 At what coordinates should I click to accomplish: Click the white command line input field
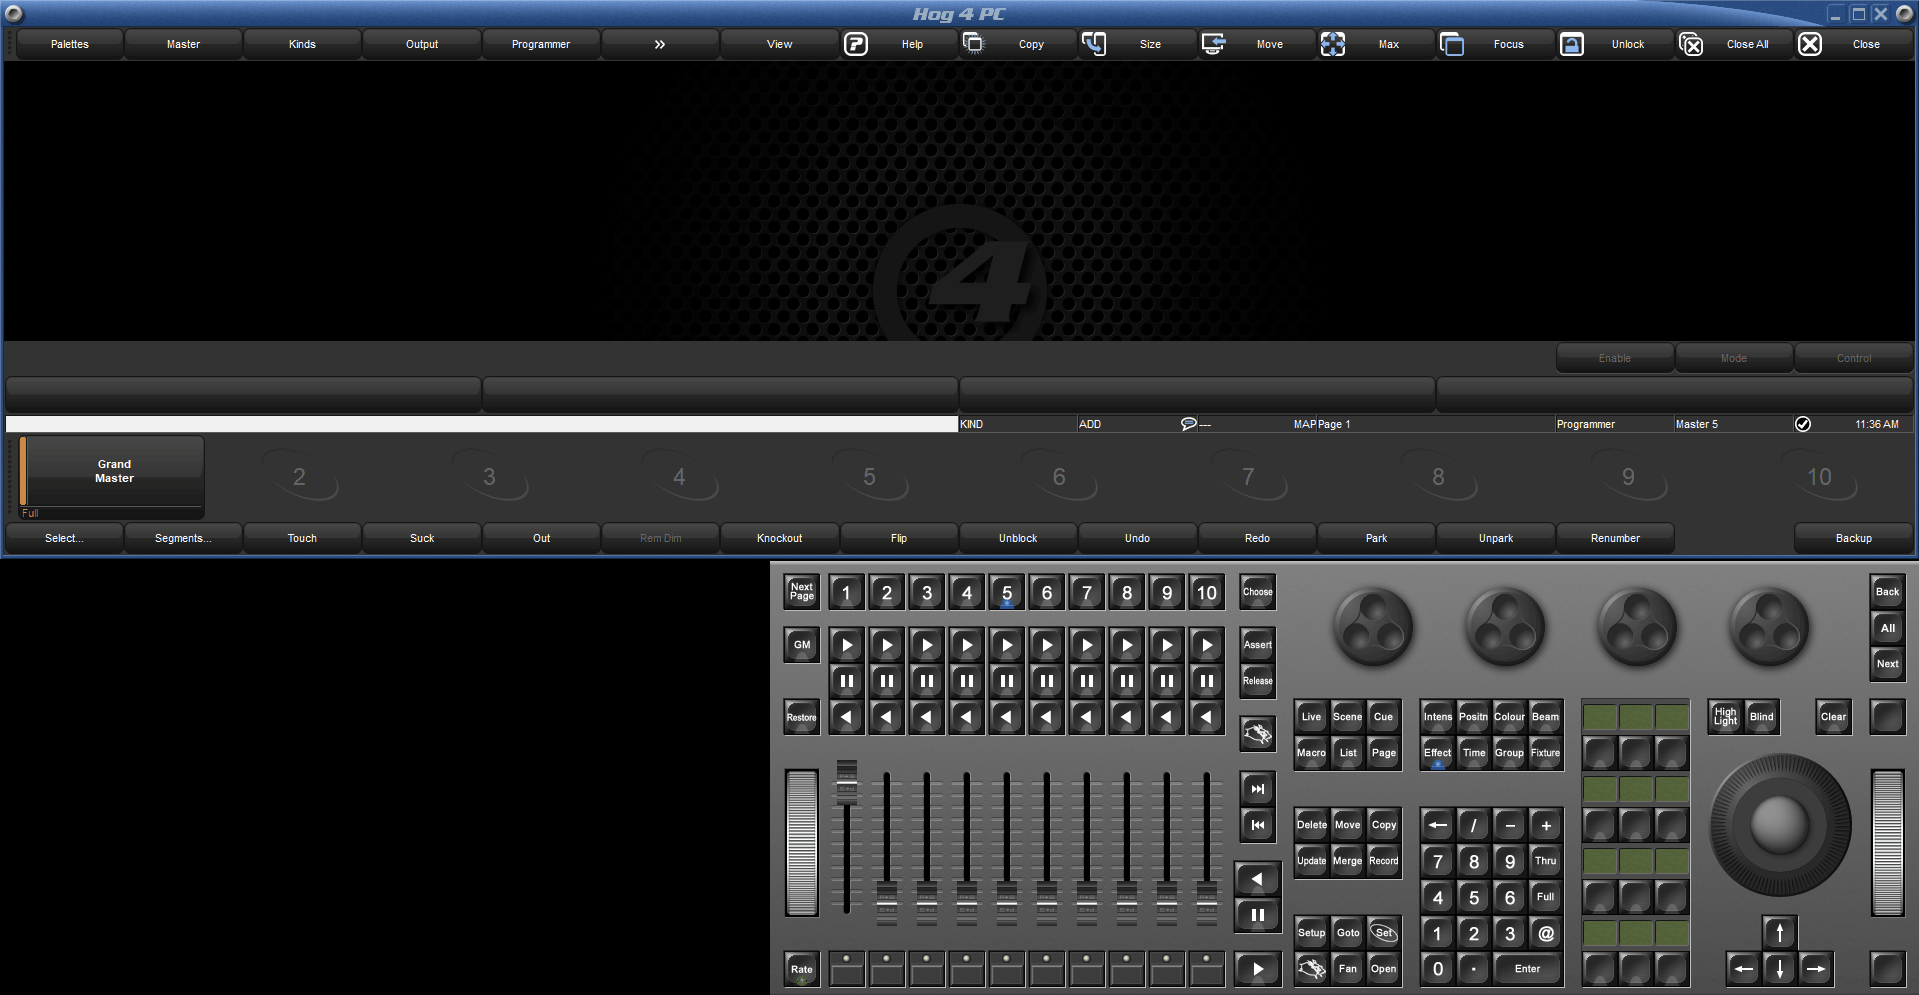pyautogui.click(x=481, y=424)
